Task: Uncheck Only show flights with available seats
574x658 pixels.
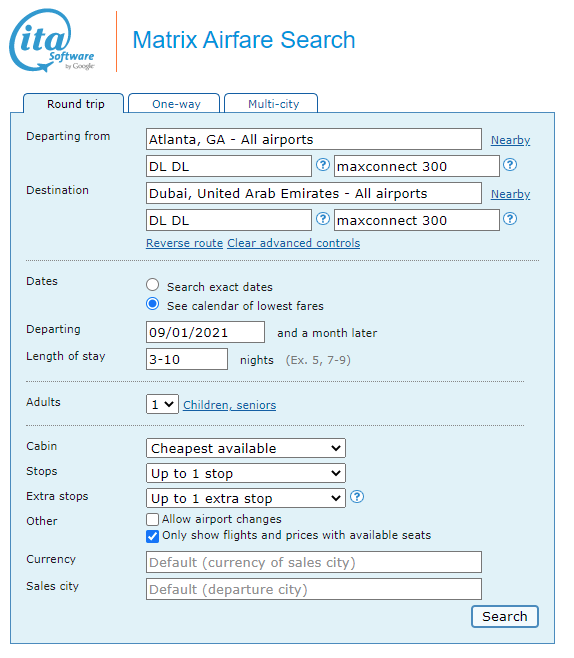Action: 153,536
